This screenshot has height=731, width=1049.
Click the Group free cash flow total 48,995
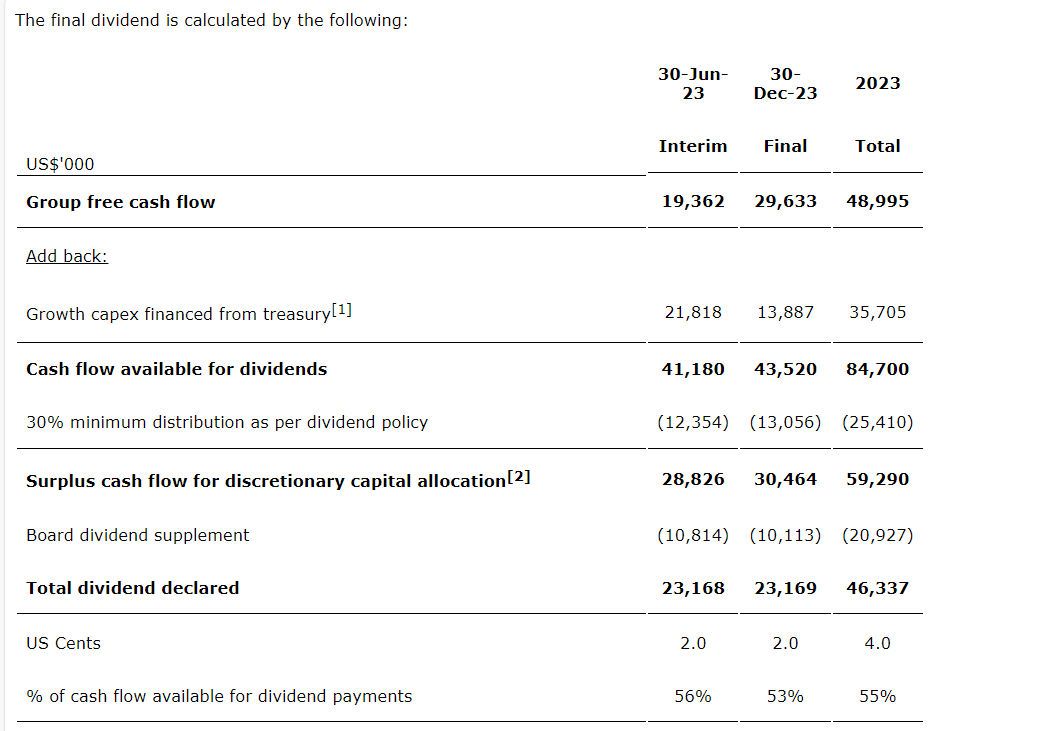[878, 201]
